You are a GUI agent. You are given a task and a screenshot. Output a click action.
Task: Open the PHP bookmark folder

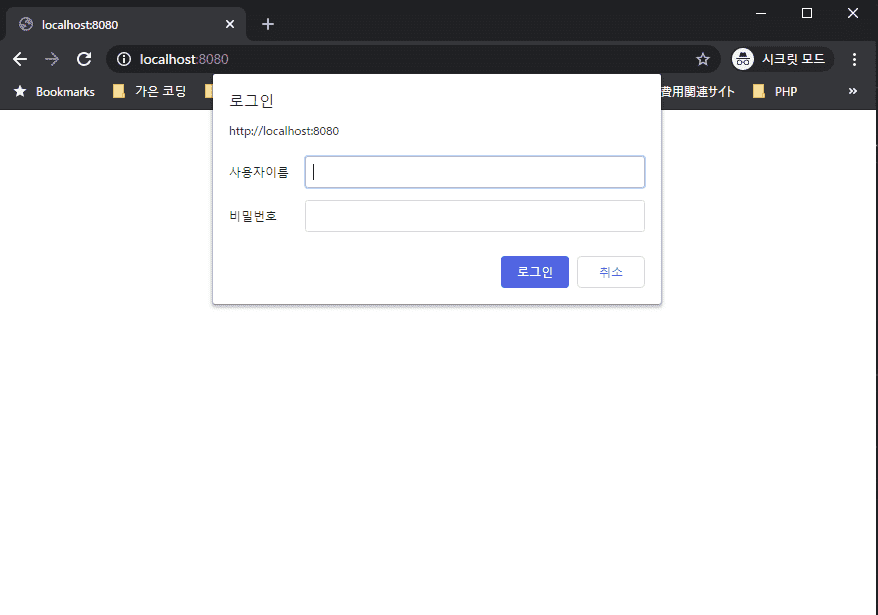[775, 91]
